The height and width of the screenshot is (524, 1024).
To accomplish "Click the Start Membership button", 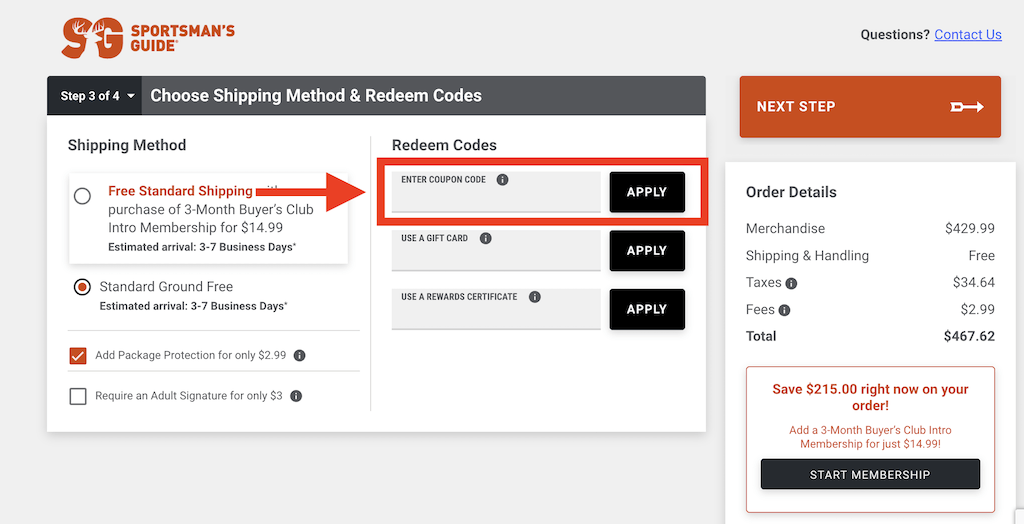I will (870, 474).
